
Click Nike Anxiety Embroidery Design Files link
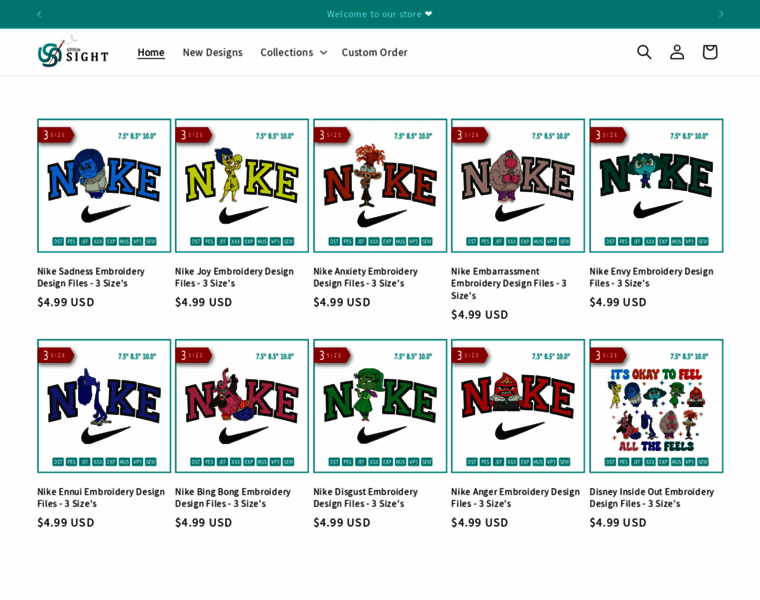pyautogui.click(x=365, y=277)
